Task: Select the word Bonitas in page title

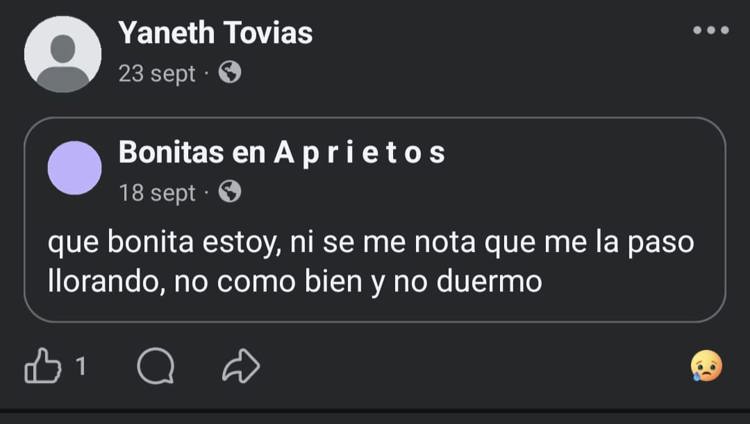Action: coord(171,152)
